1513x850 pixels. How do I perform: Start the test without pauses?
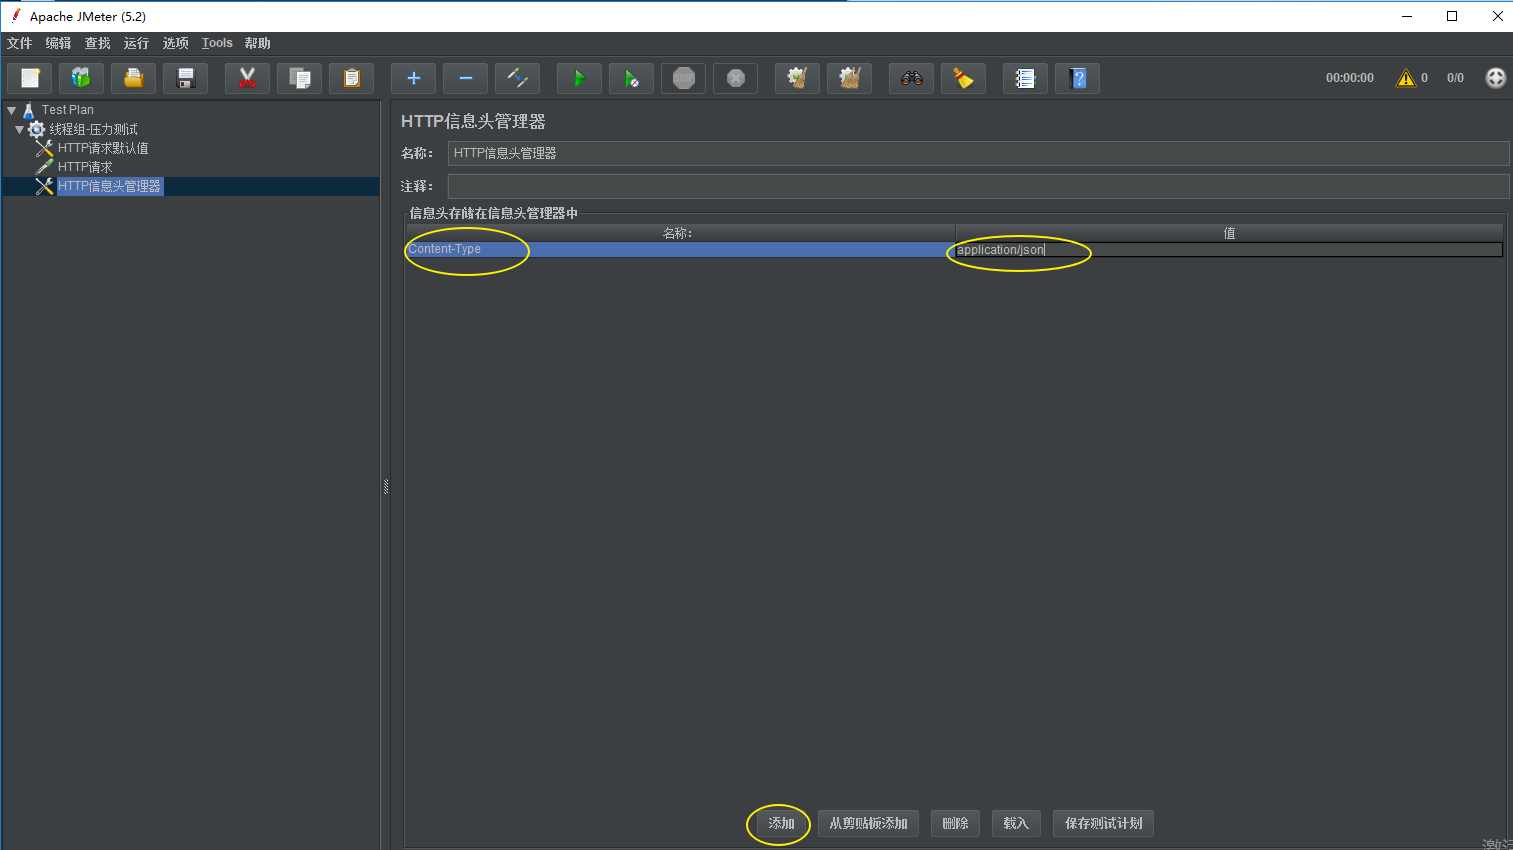pos(632,78)
